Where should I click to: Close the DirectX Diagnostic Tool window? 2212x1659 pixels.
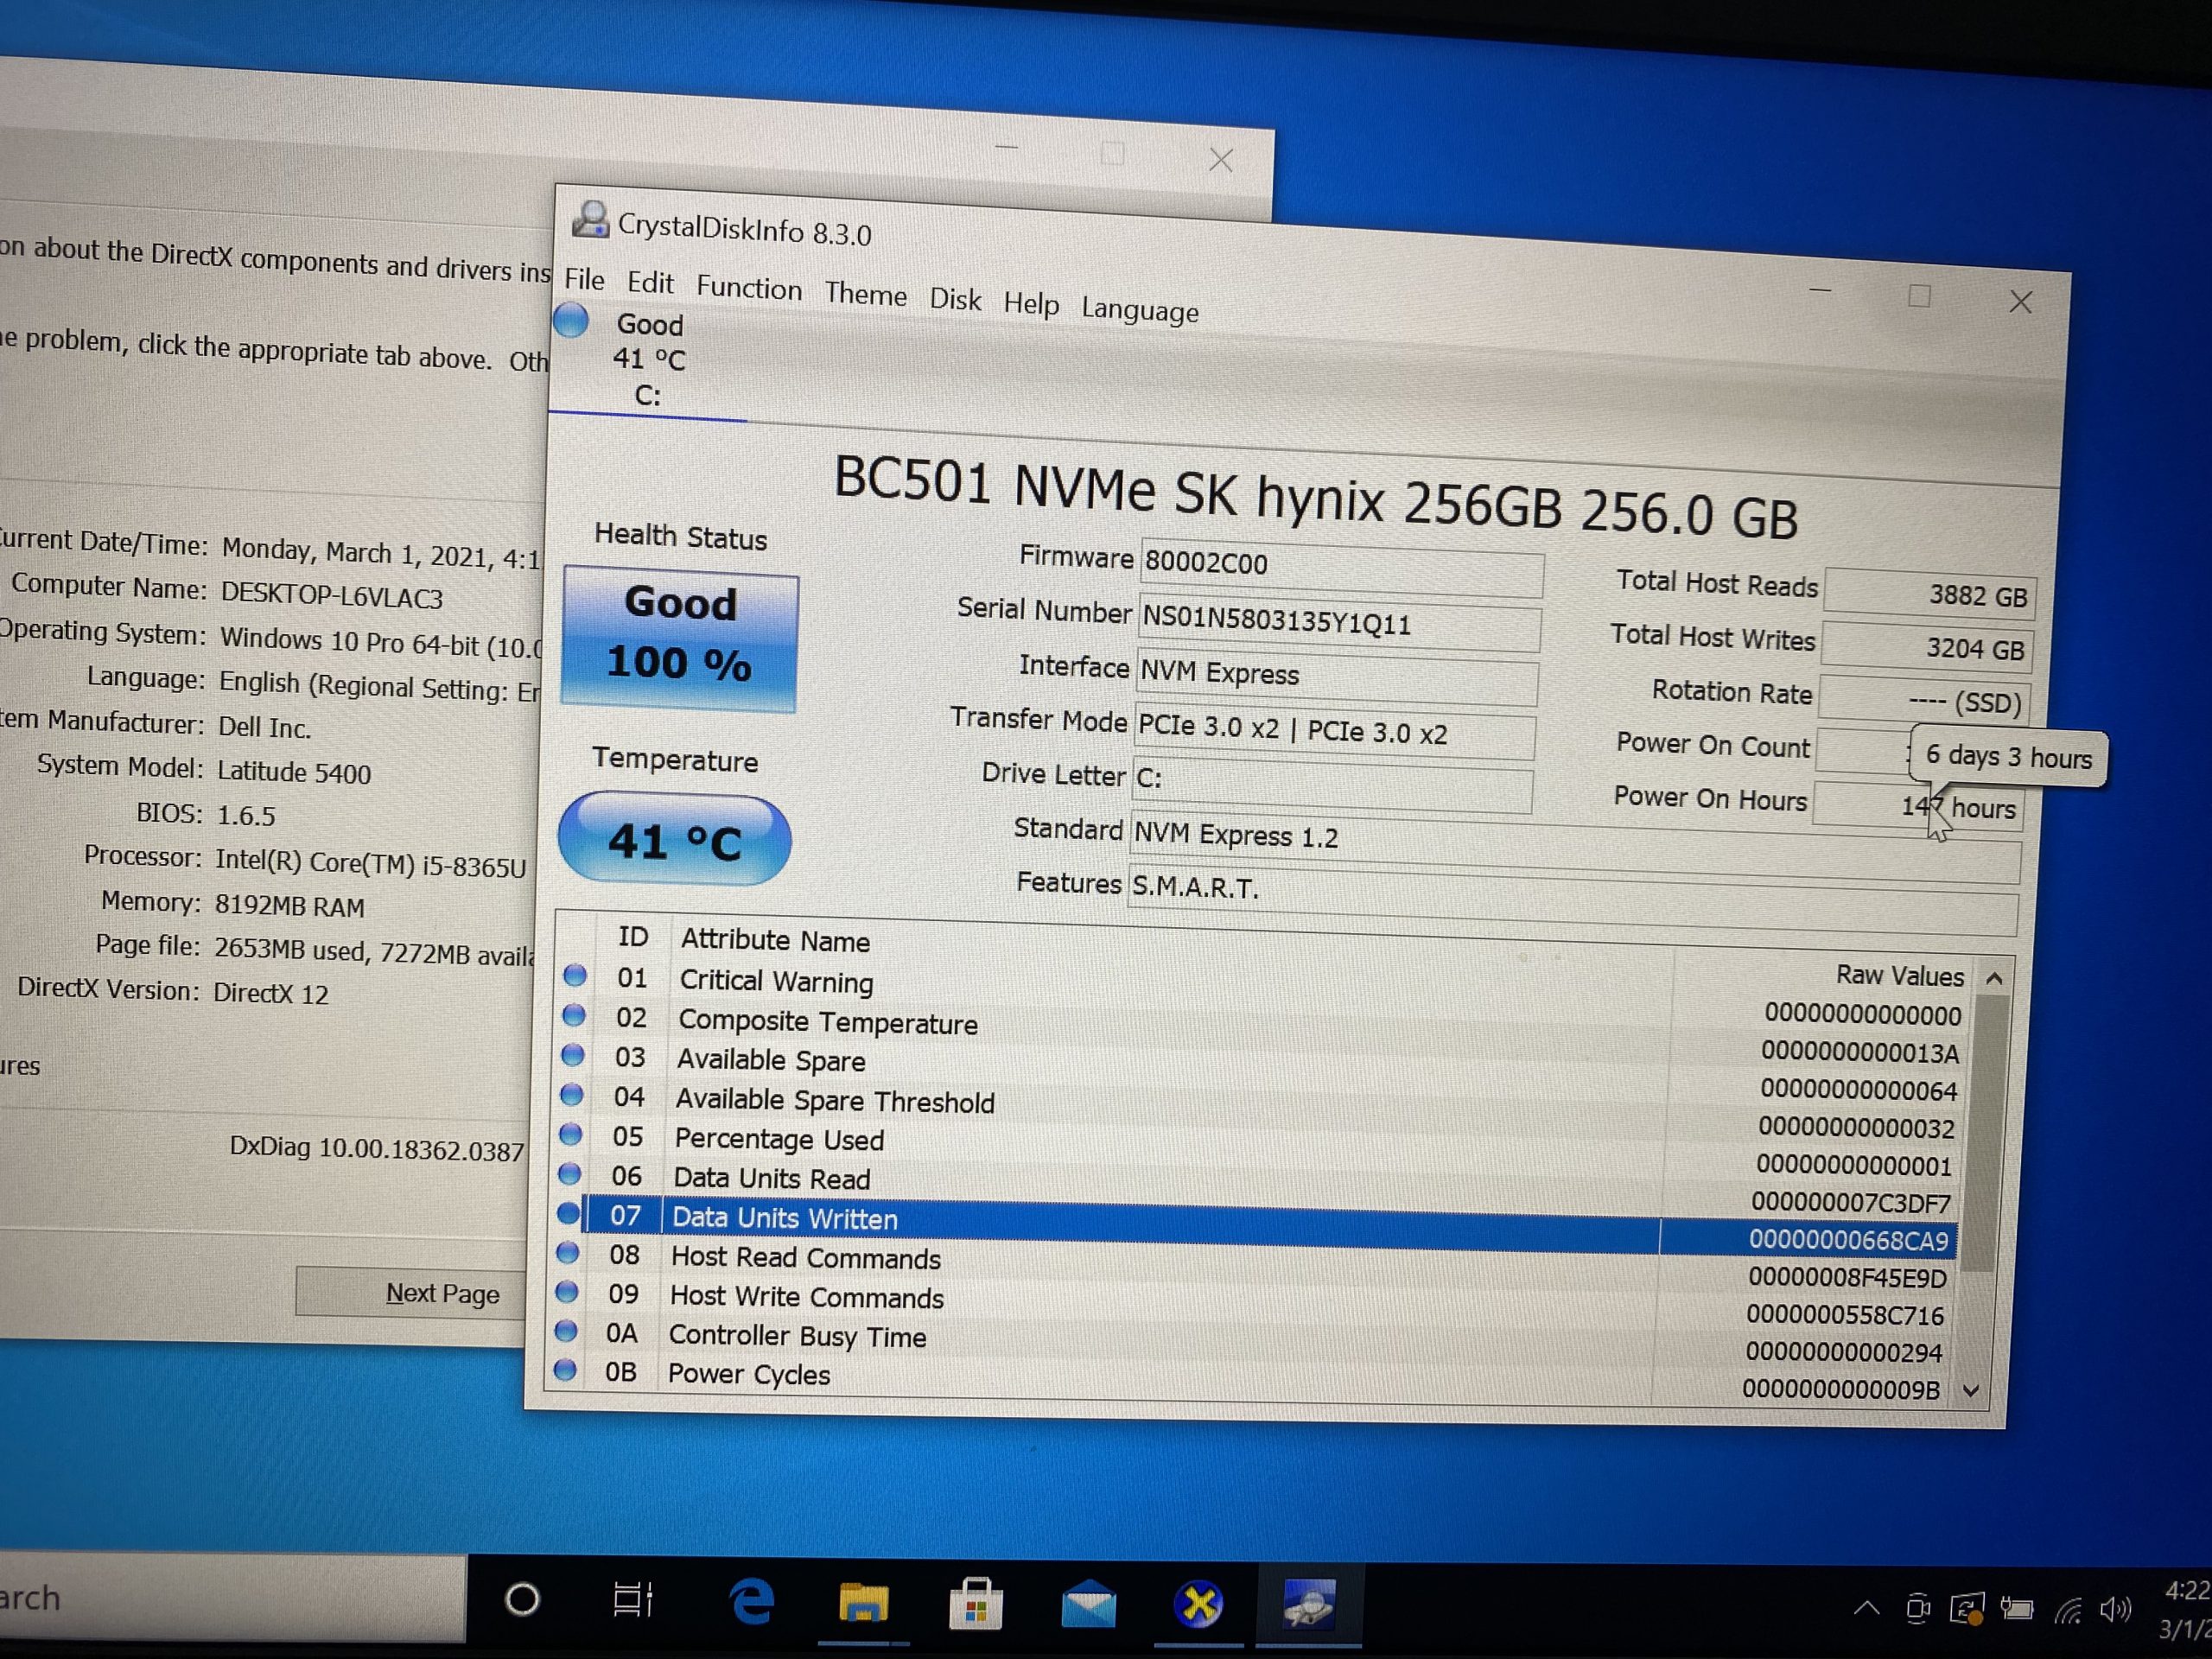(x=1221, y=160)
